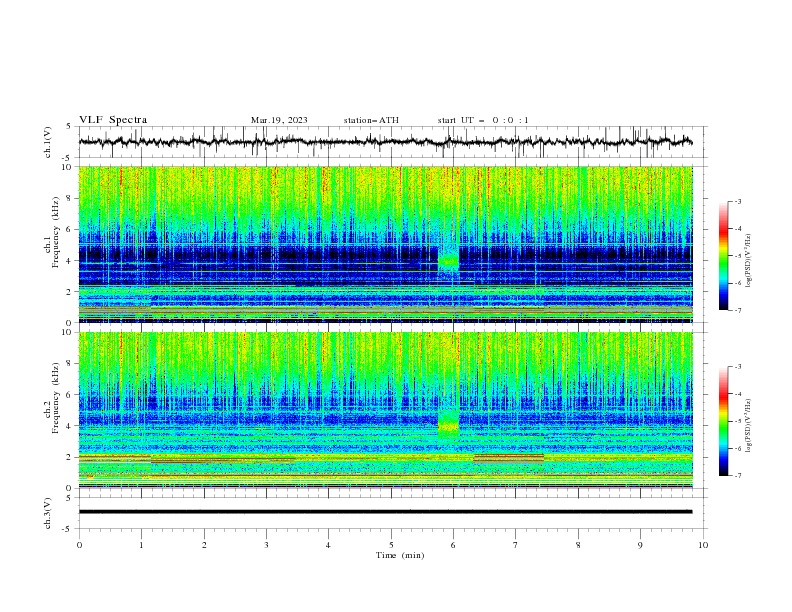Click the green burst near 4 kHz in ch.1 spectrogram
Screen dimensions: 792x612
pos(448,262)
